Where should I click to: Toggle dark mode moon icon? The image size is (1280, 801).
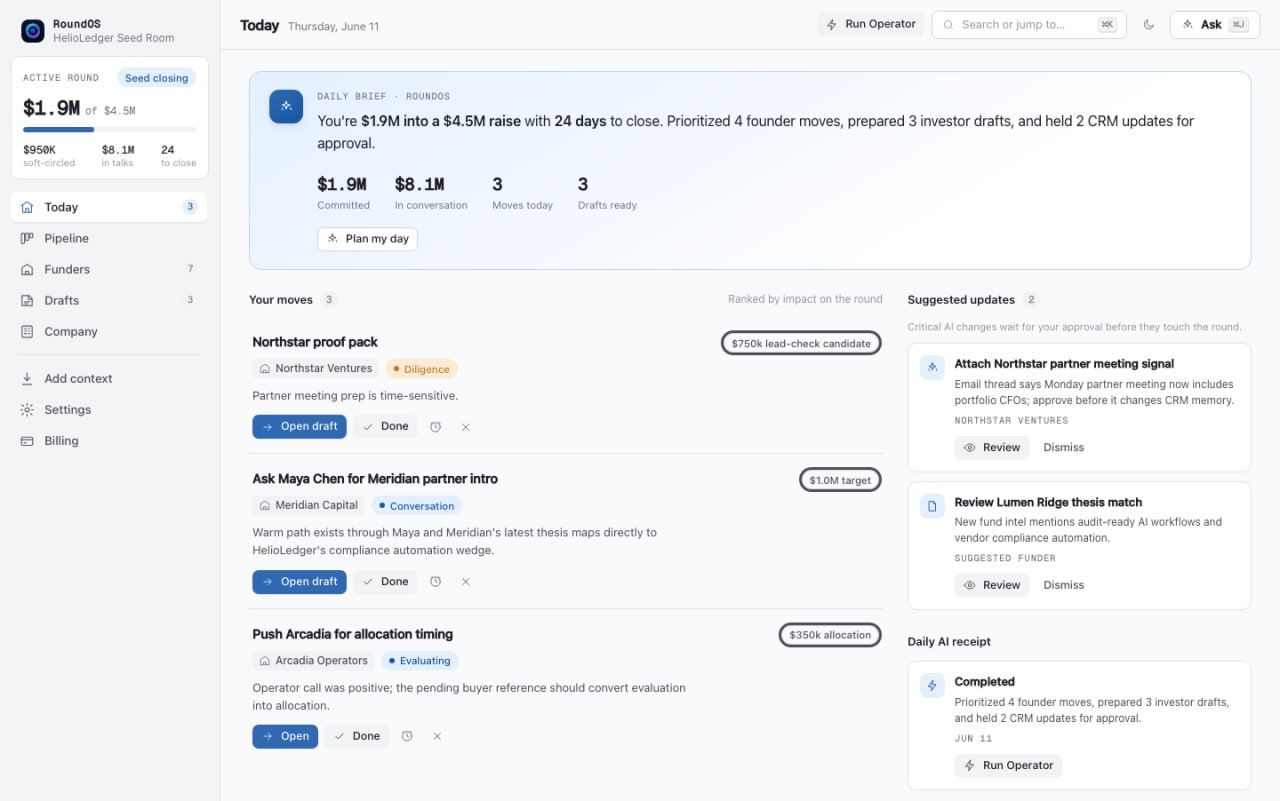point(1149,25)
